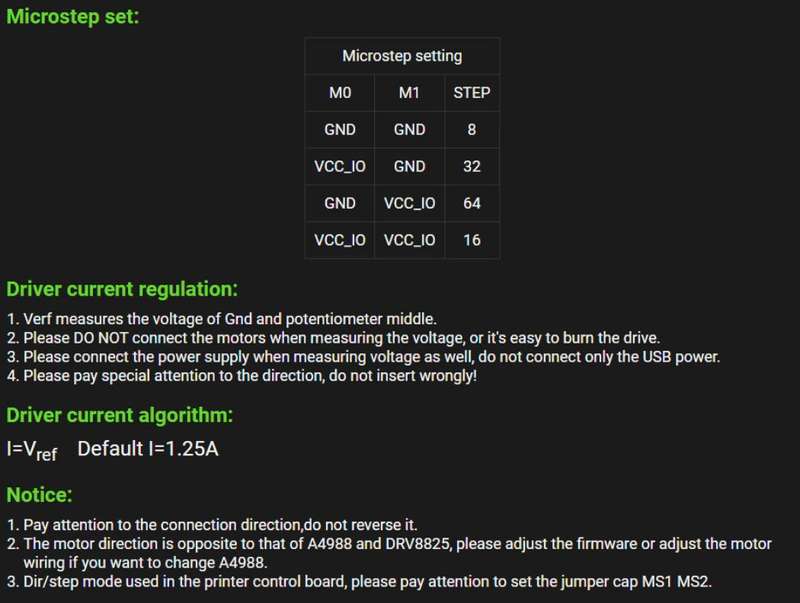
Task: Select the Microstep setting table title
Action: click(402, 56)
